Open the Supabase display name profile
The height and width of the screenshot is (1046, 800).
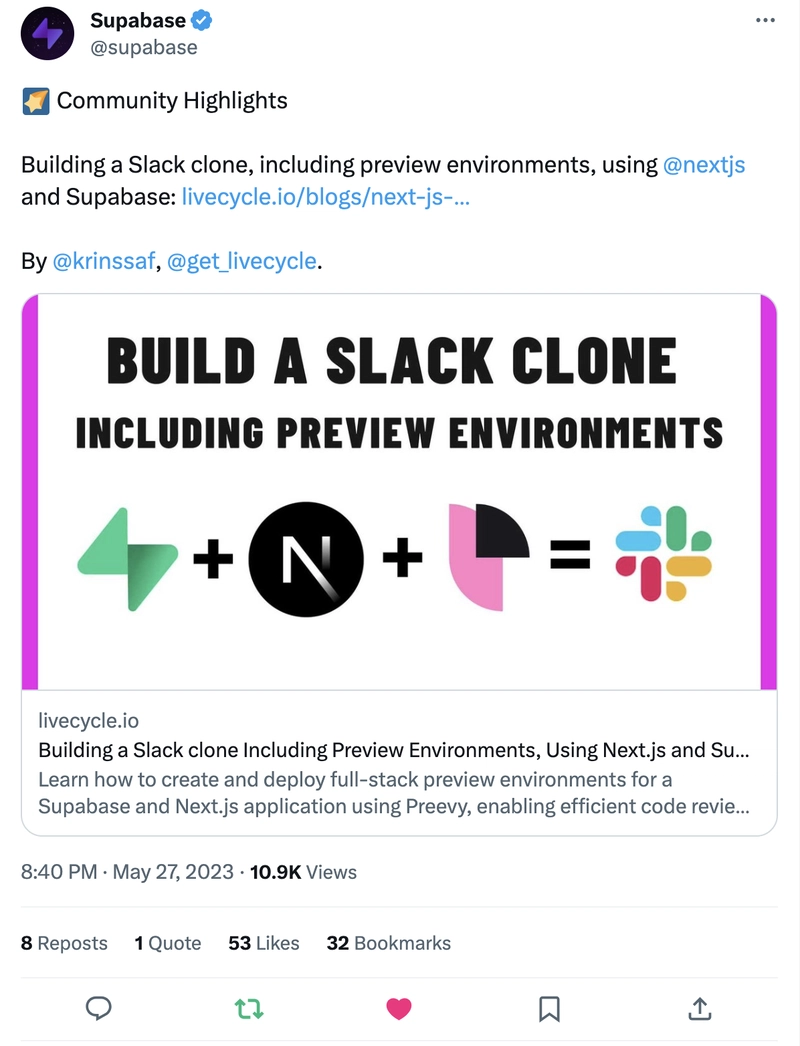138,21
